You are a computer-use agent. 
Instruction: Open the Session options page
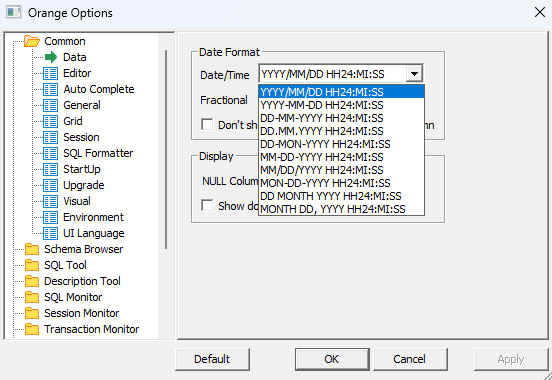point(81,137)
